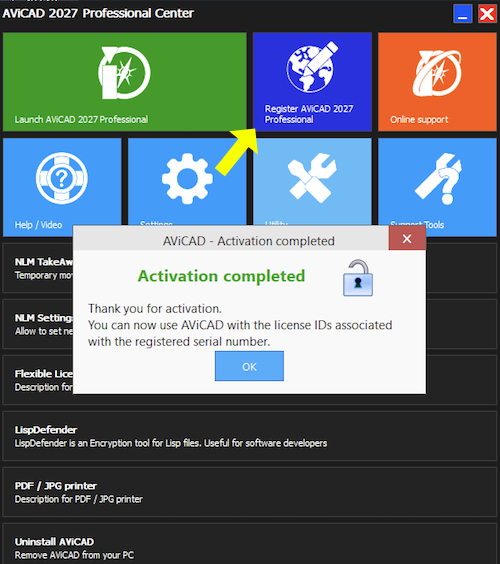Open Register AViCAD 2027 Professional tile

[312, 82]
